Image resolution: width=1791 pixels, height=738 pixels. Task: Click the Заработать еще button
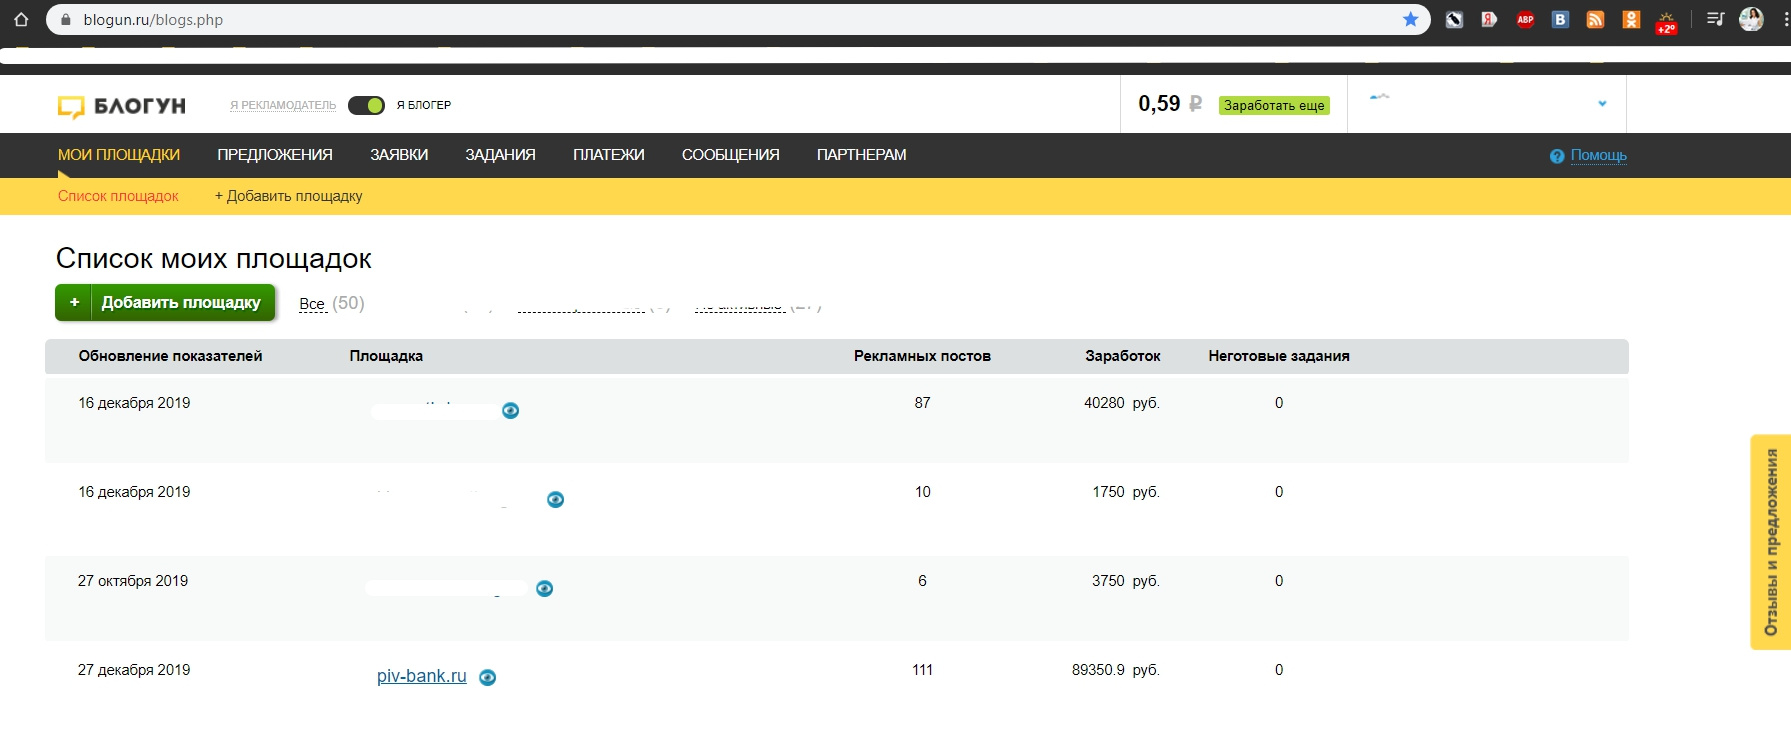coord(1274,105)
